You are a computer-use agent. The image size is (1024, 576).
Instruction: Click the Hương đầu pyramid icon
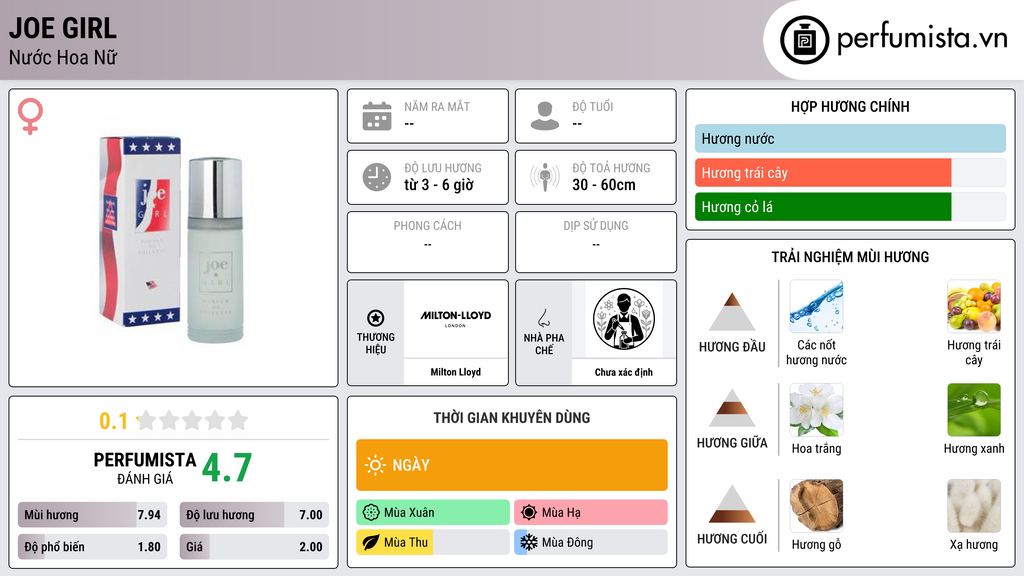[732, 312]
